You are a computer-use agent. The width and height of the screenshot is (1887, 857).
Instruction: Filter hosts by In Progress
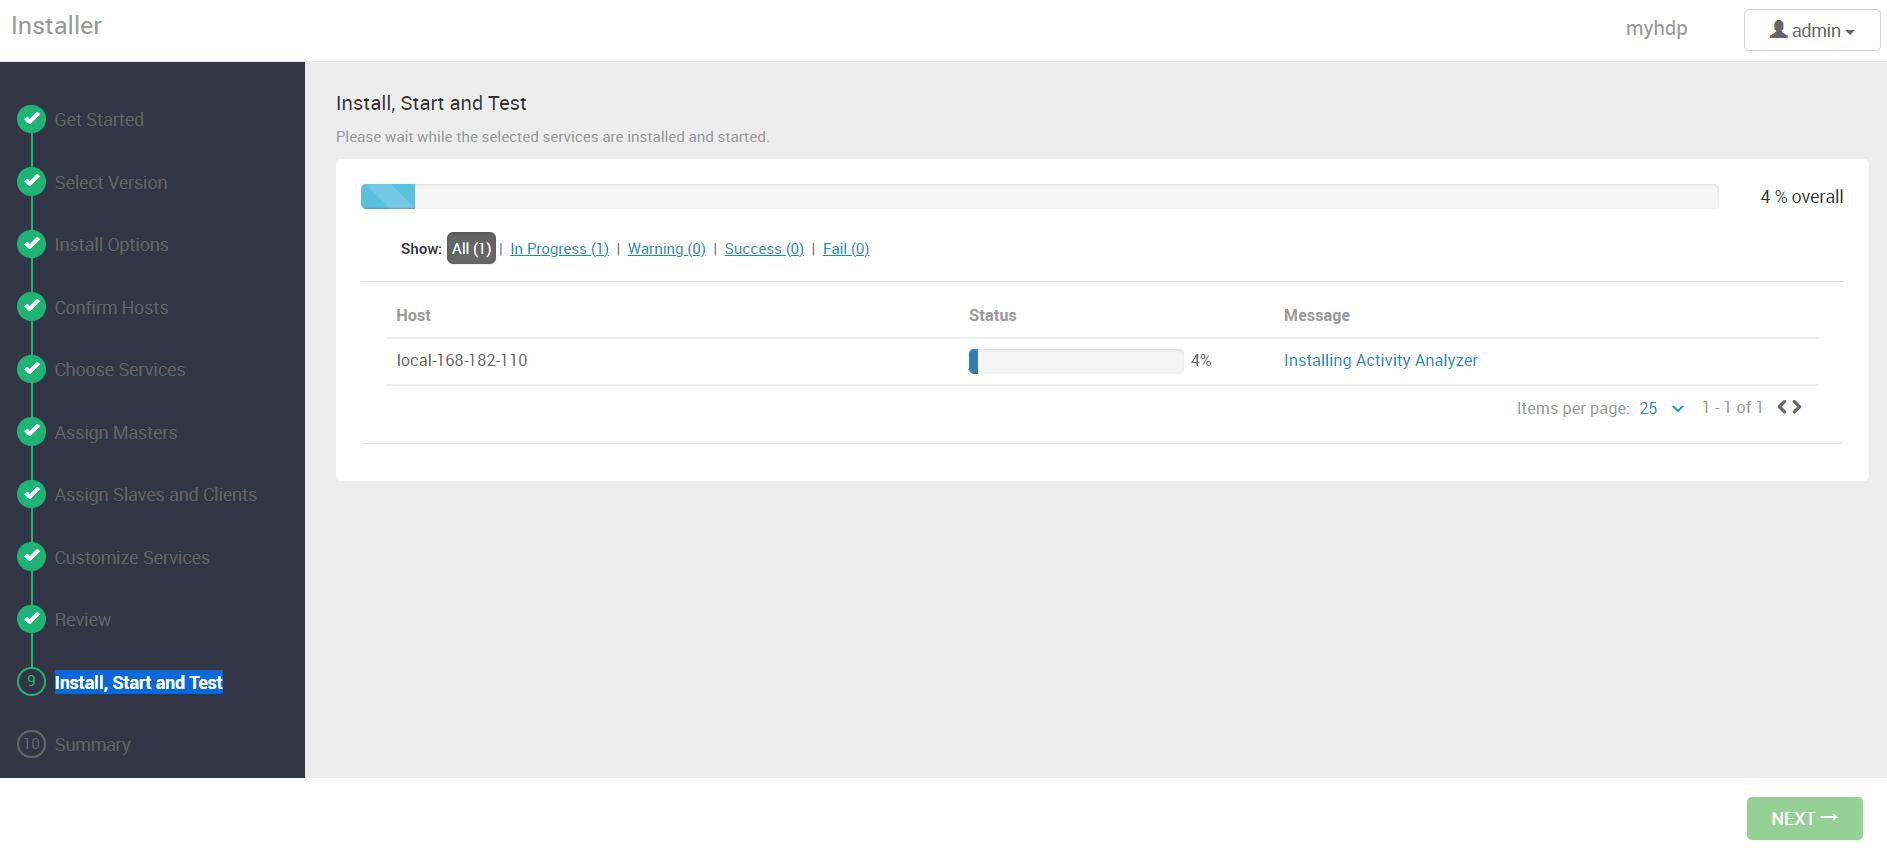pos(559,249)
